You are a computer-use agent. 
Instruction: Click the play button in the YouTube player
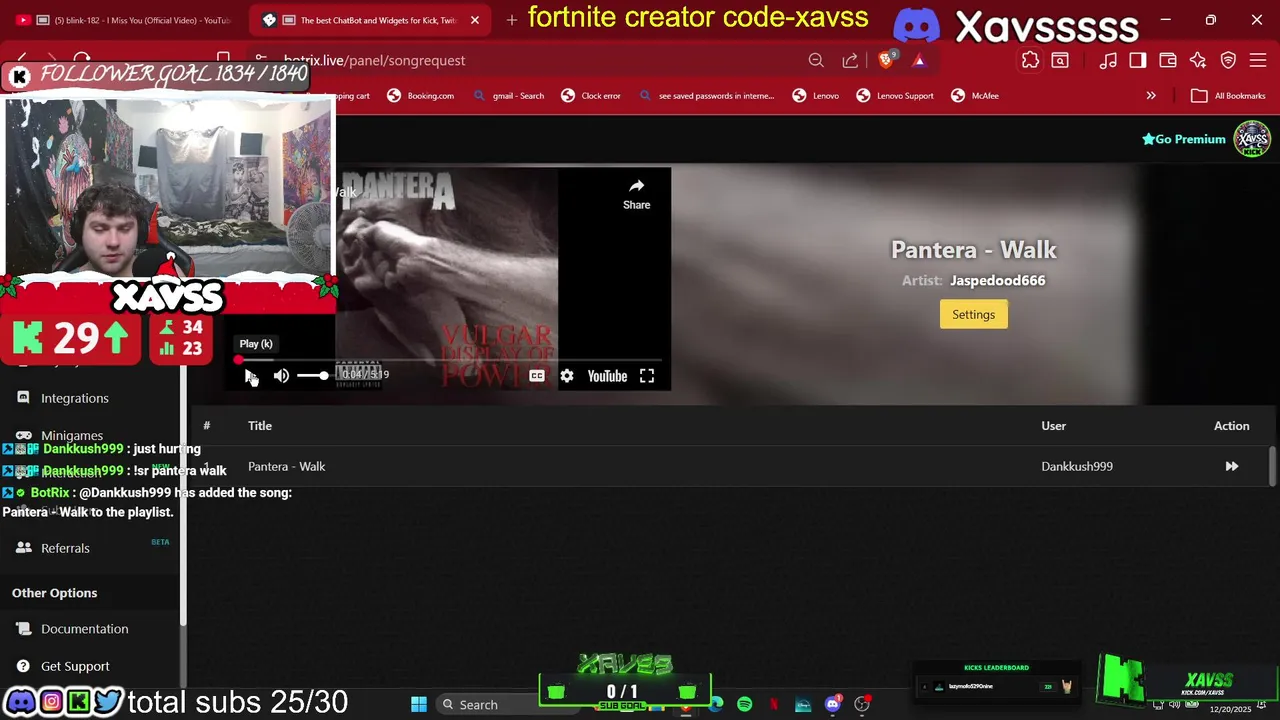pyautogui.click(x=250, y=376)
